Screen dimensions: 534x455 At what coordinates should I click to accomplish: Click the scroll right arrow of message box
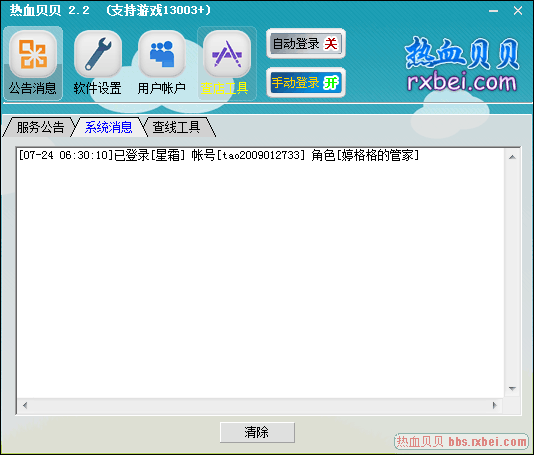(494, 405)
